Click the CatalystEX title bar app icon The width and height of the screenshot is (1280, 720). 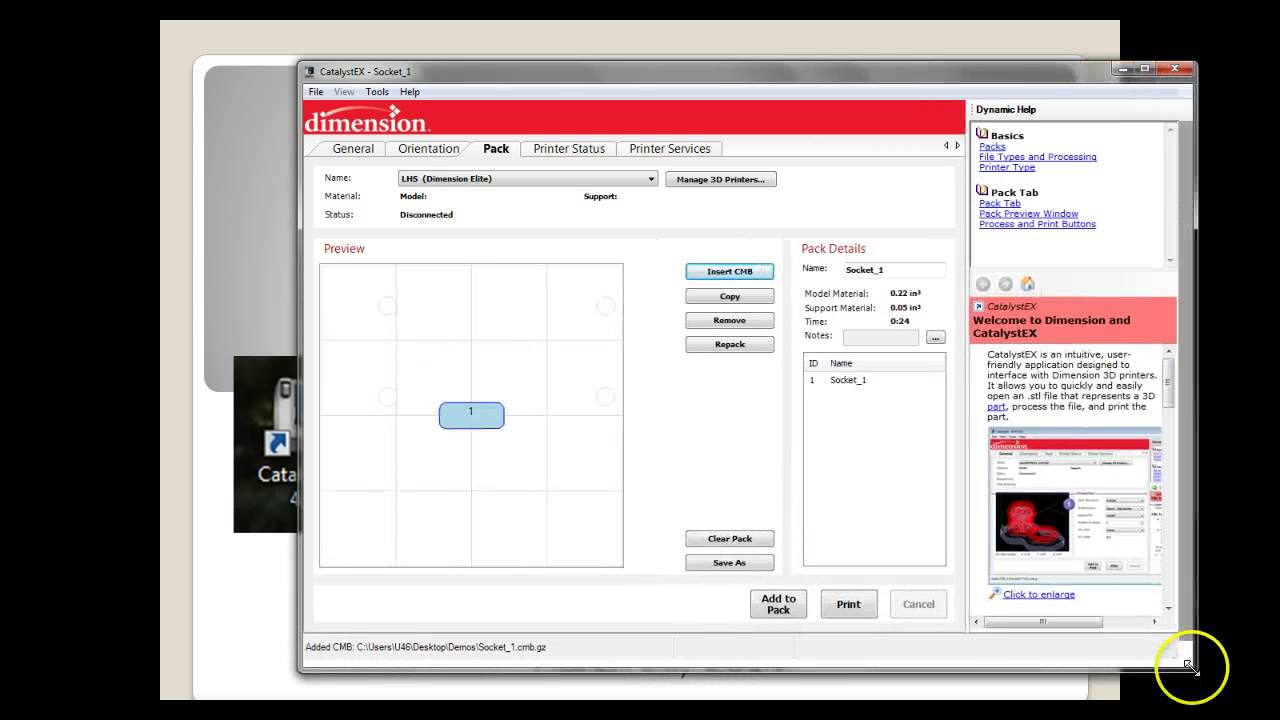[x=310, y=72]
